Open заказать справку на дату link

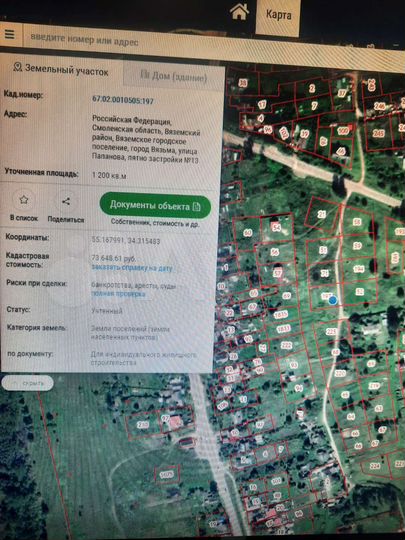(132, 268)
